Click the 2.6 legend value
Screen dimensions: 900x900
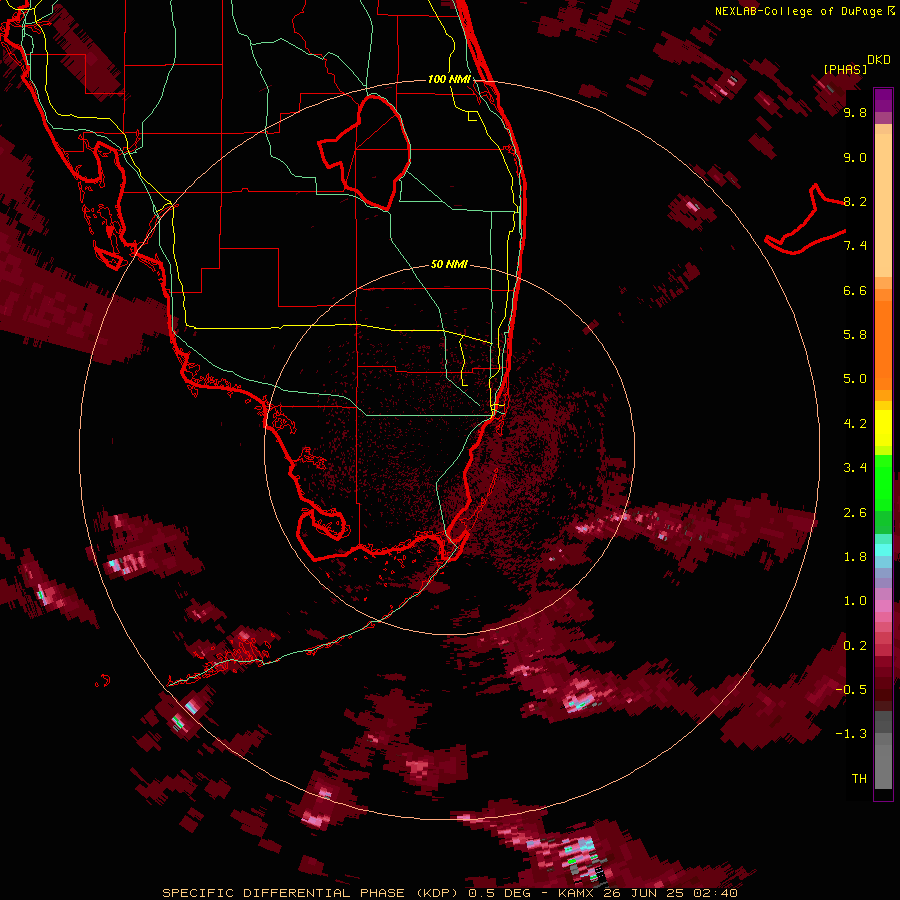855,512
